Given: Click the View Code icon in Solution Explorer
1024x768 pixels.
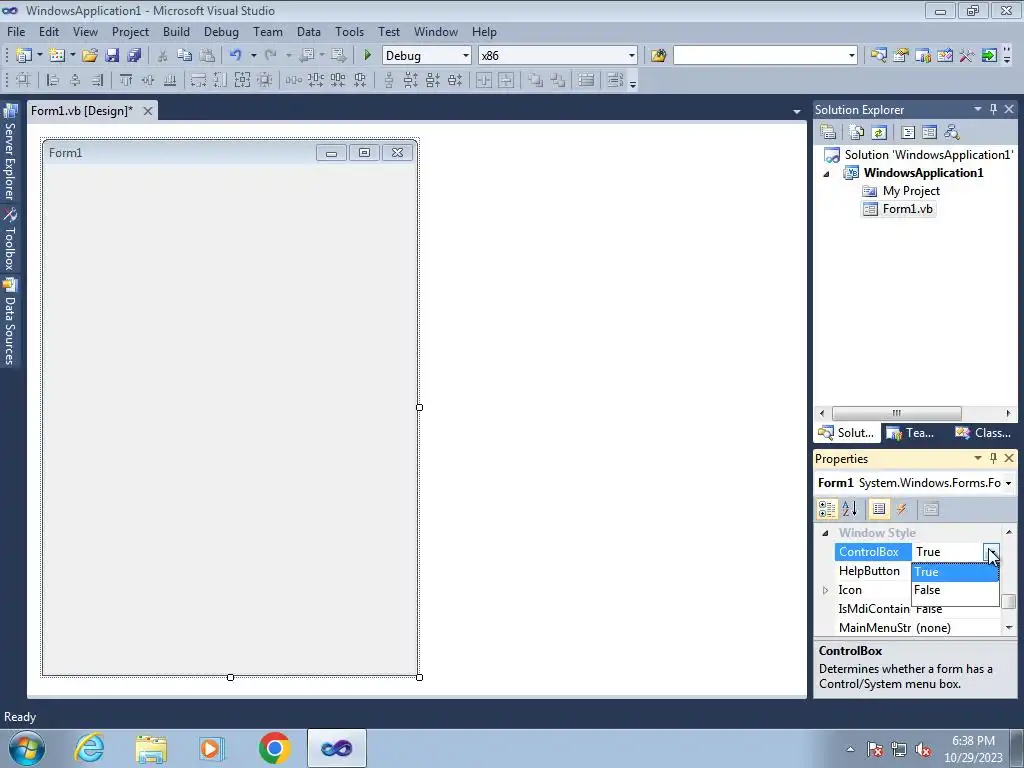Looking at the screenshot, I should (908, 133).
